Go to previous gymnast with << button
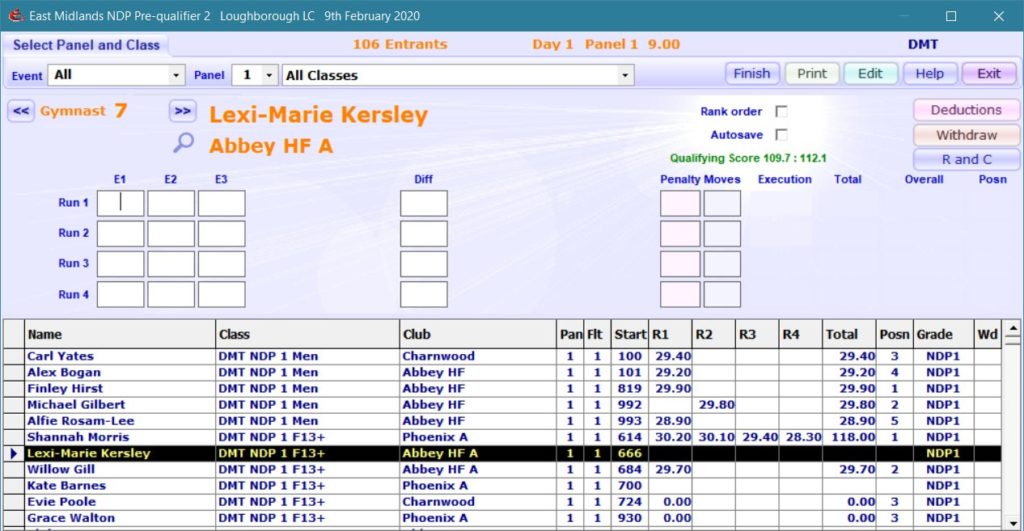The width and height of the screenshot is (1024, 531). [x=21, y=111]
